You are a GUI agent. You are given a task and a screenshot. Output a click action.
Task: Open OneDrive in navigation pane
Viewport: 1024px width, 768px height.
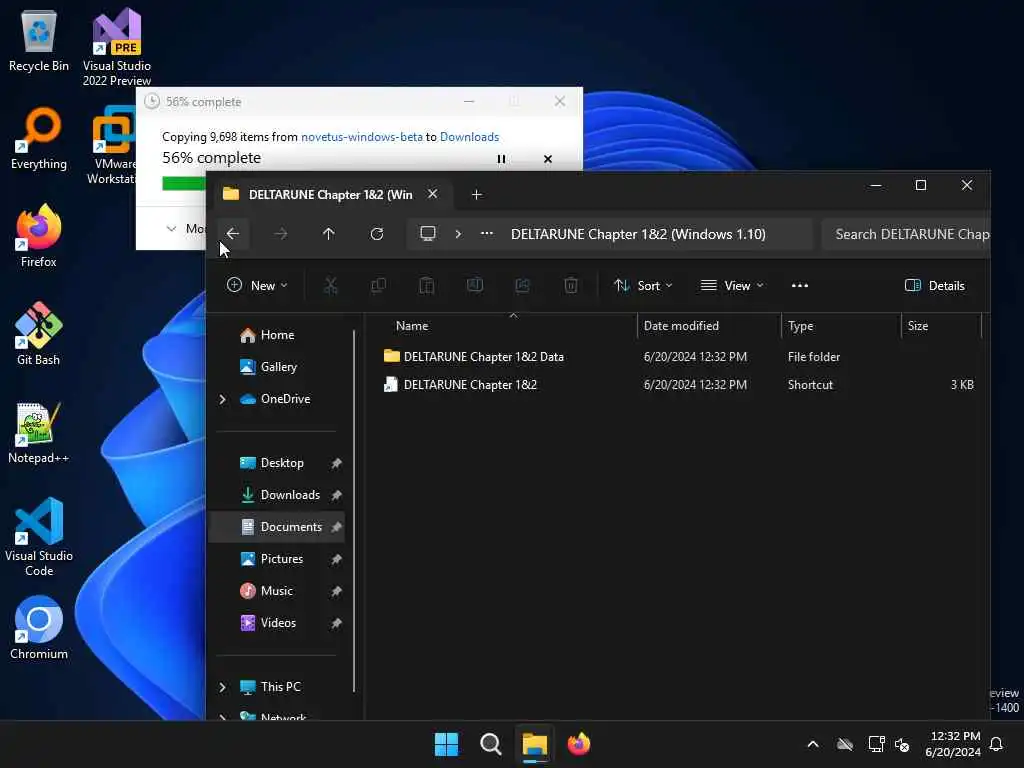285,399
